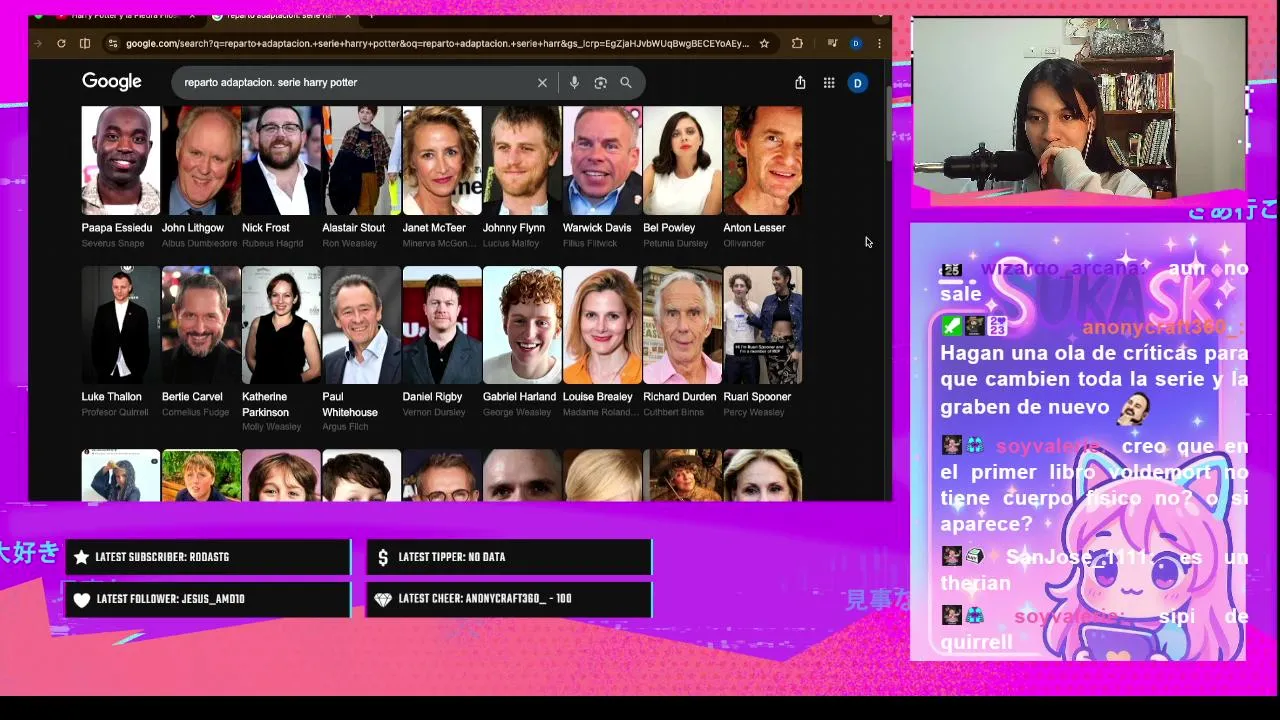Open the Chrome profile avatar D in toolbar

856,43
